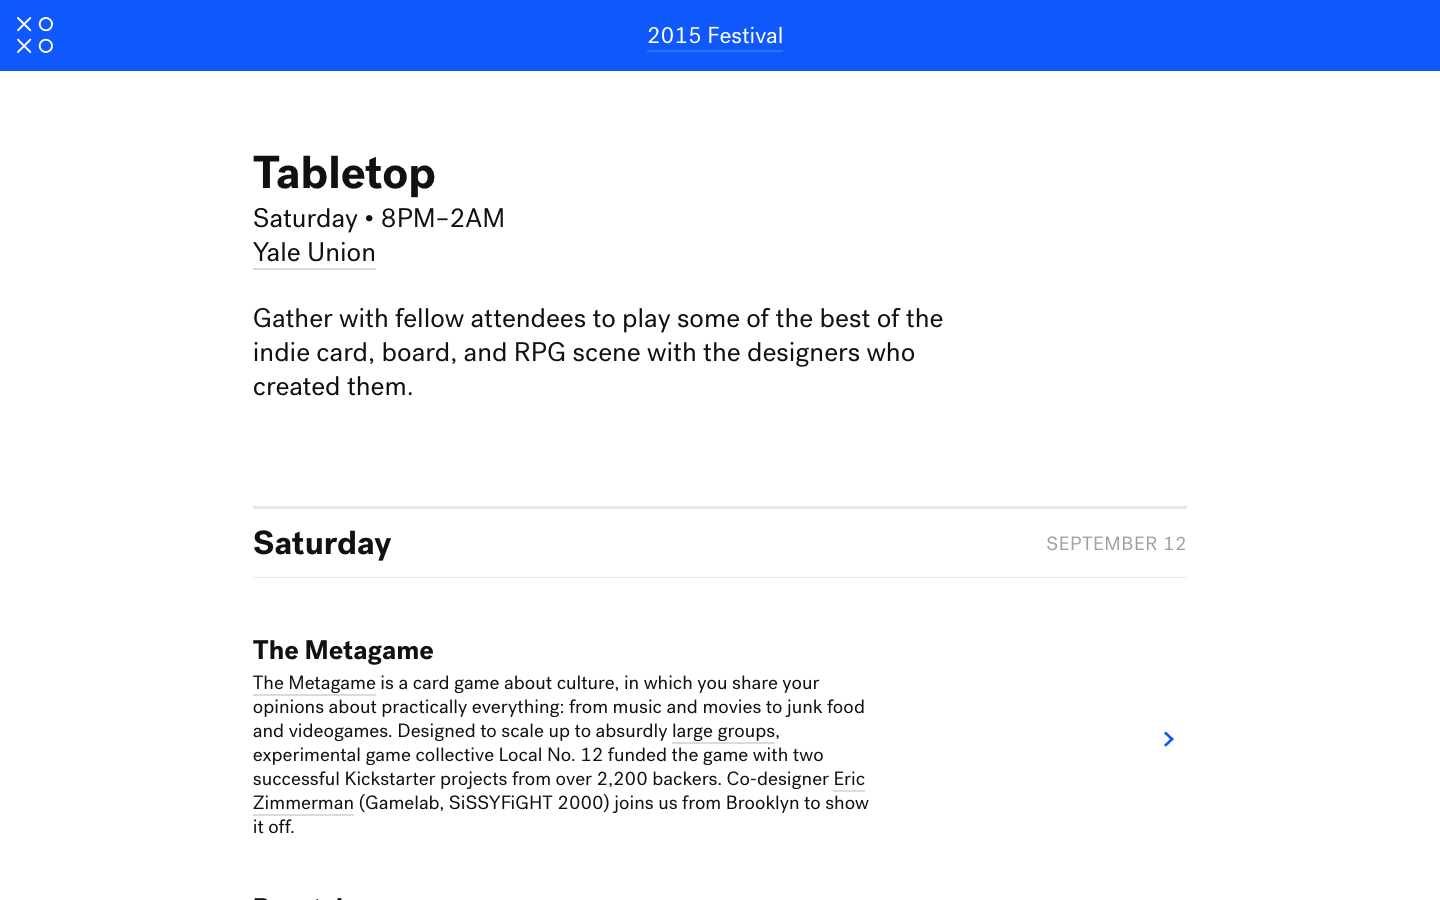Screen dimensions: 1440x900
Task: Click the word "Kickstarter" in the description
Action: [x=390, y=779]
